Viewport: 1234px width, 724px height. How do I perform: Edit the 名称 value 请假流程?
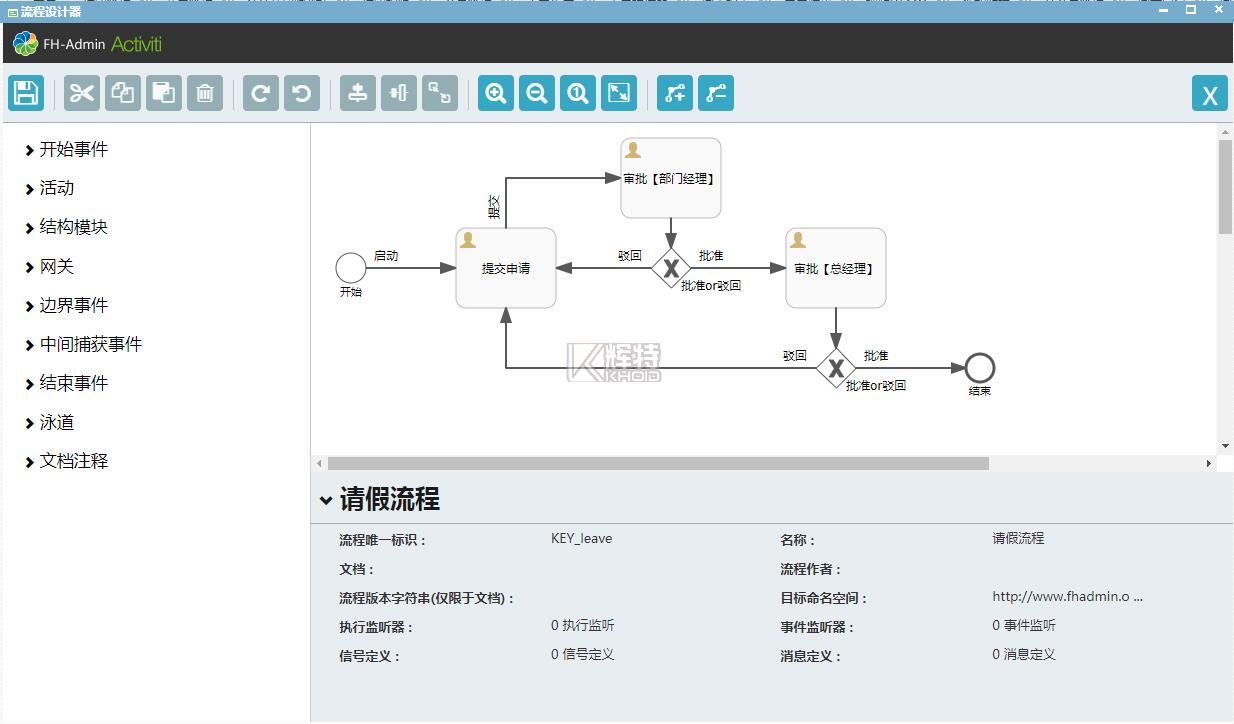(1018, 538)
